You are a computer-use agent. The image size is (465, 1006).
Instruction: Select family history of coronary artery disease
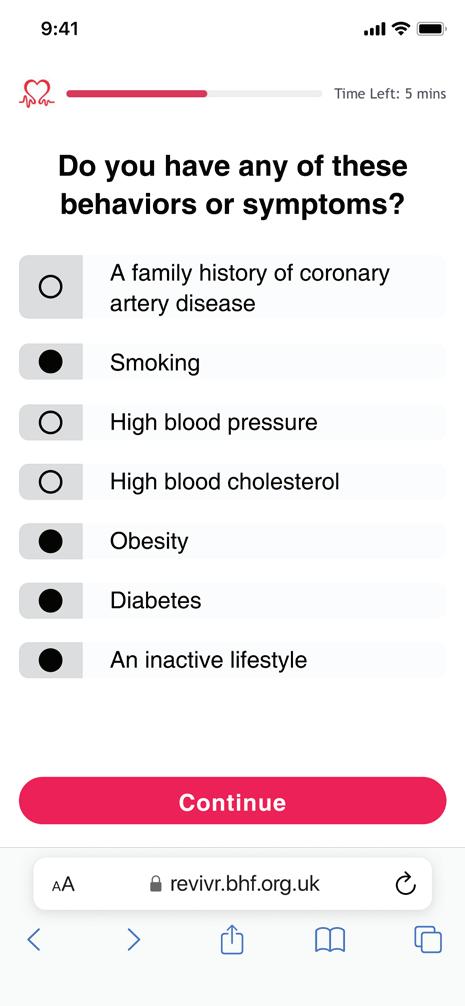[232, 287]
